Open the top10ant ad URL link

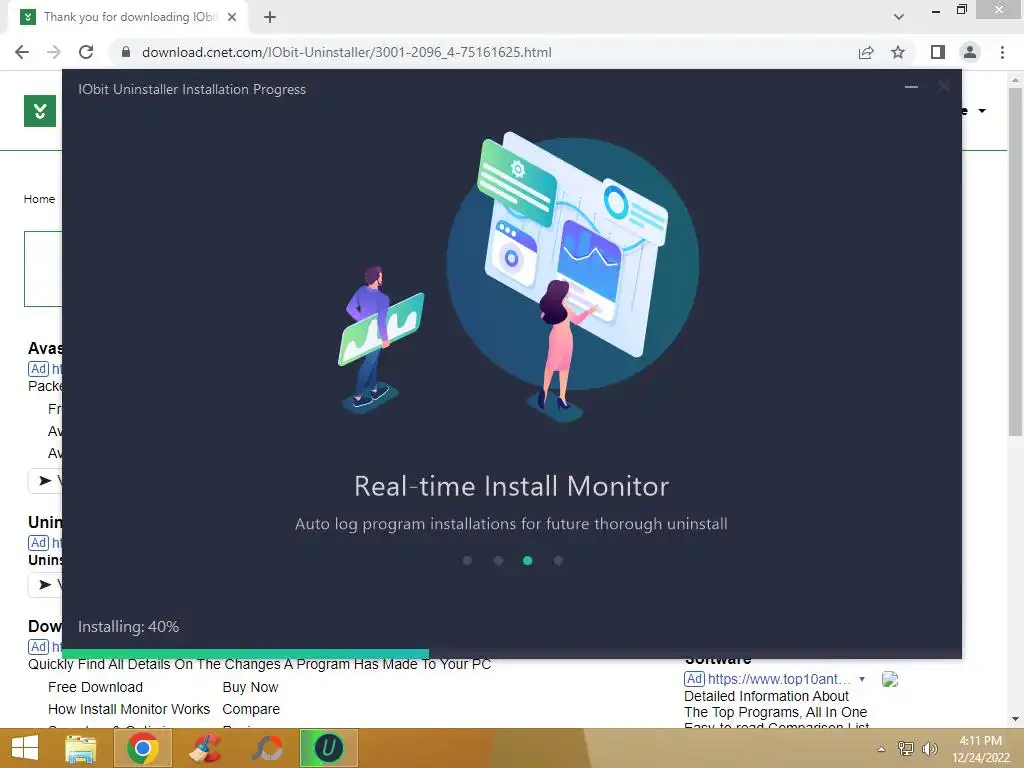(779, 679)
